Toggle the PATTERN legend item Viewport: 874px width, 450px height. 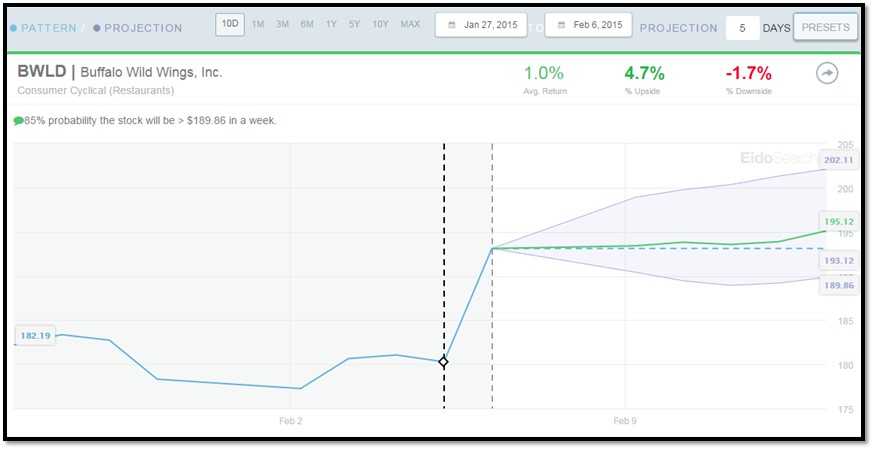(43, 28)
